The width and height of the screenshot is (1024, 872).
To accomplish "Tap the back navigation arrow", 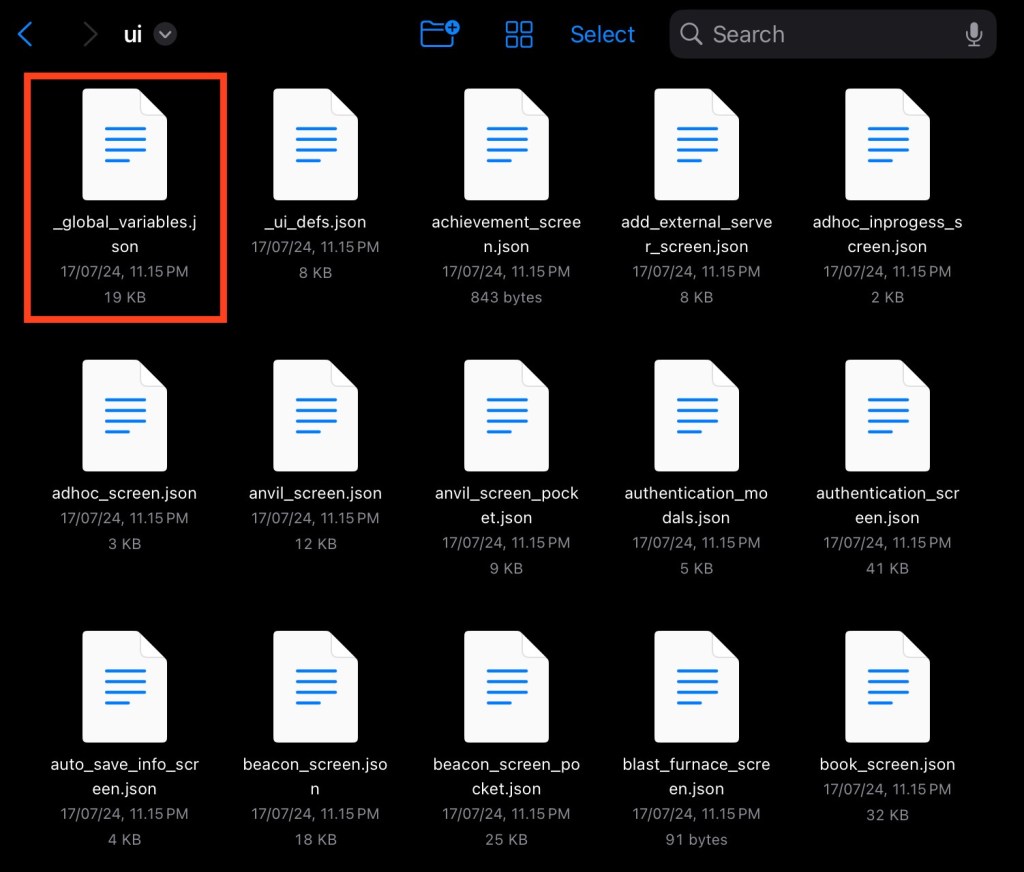I will tap(26, 35).
